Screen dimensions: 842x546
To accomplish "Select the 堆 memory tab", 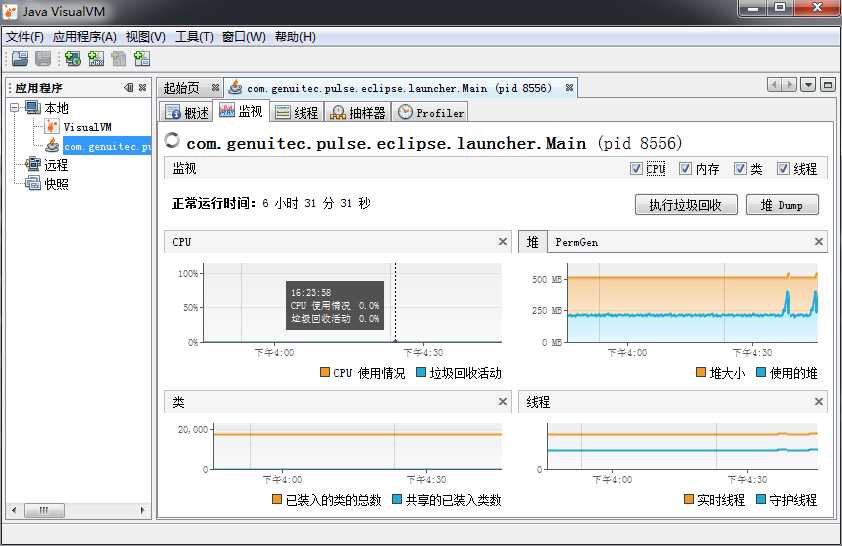I will pyautogui.click(x=533, y=242).
